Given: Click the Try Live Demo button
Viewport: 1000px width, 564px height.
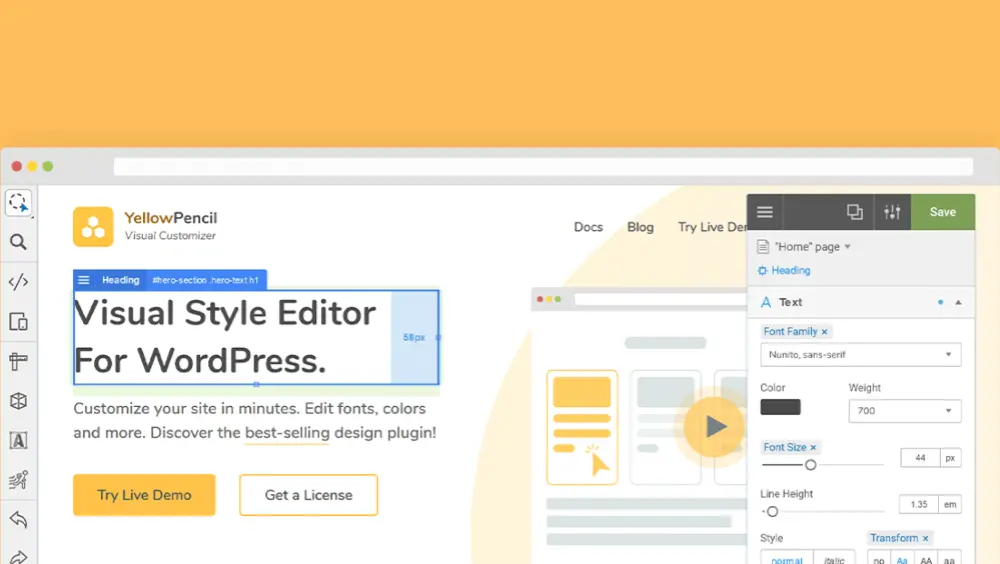Looking at the screenshot, I should coord(144,495).
